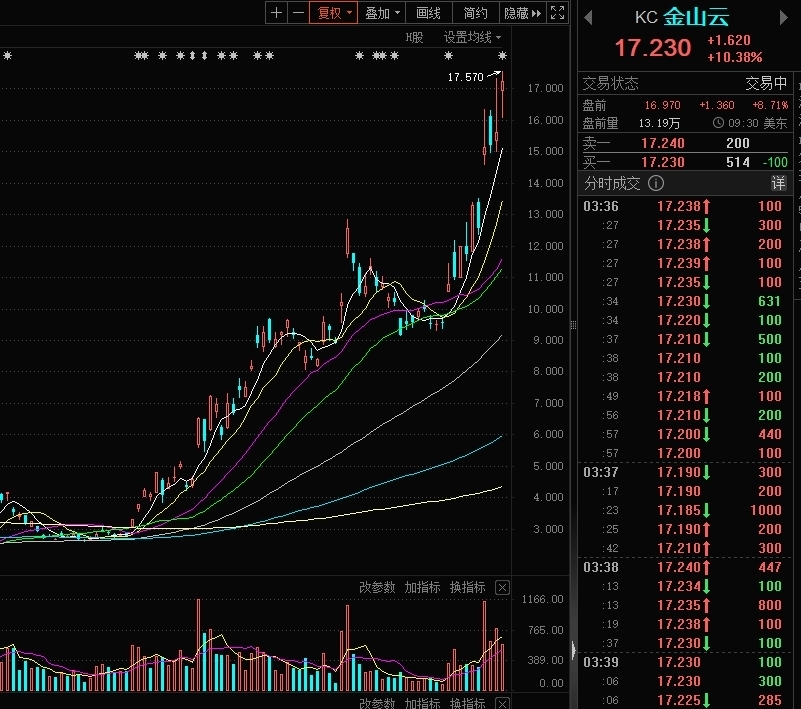Screen dimensions: 801x709
Task: Close the volume indicator panel
Action: (x=502, y=587)
